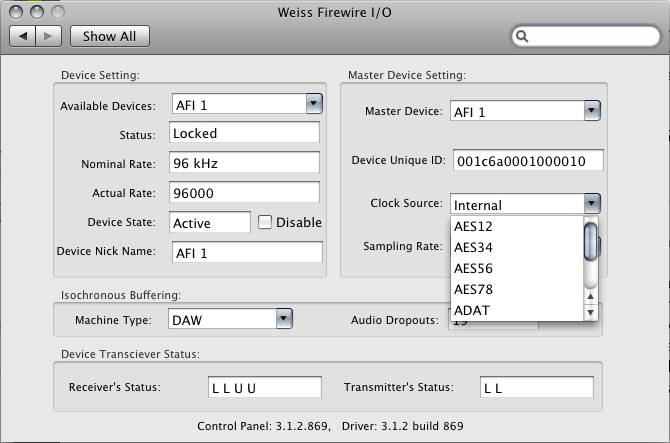Click the list scroll down arrow

pos(591,313)
